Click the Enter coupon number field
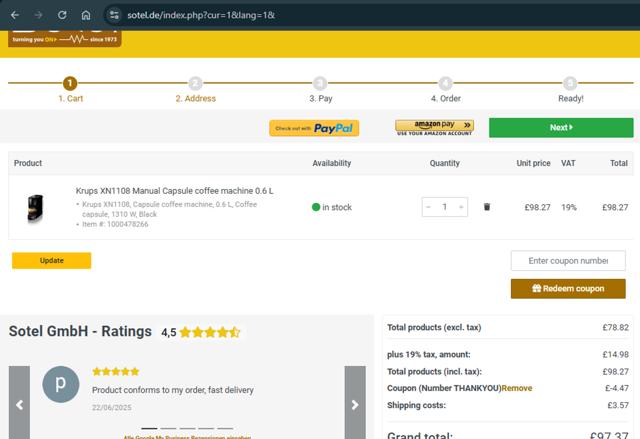This screenshot has height=439, width=640. tap(568, 261)
